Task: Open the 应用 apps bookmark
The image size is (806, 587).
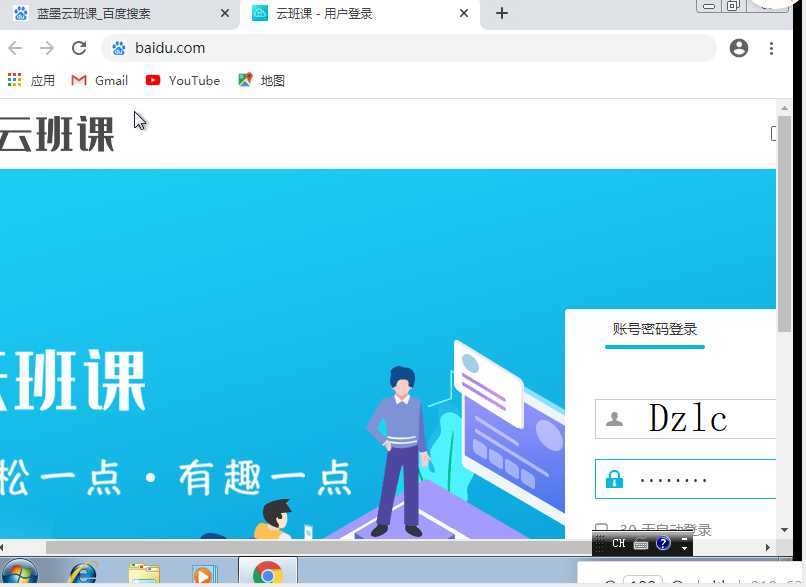Action: [x=31, y=81]
